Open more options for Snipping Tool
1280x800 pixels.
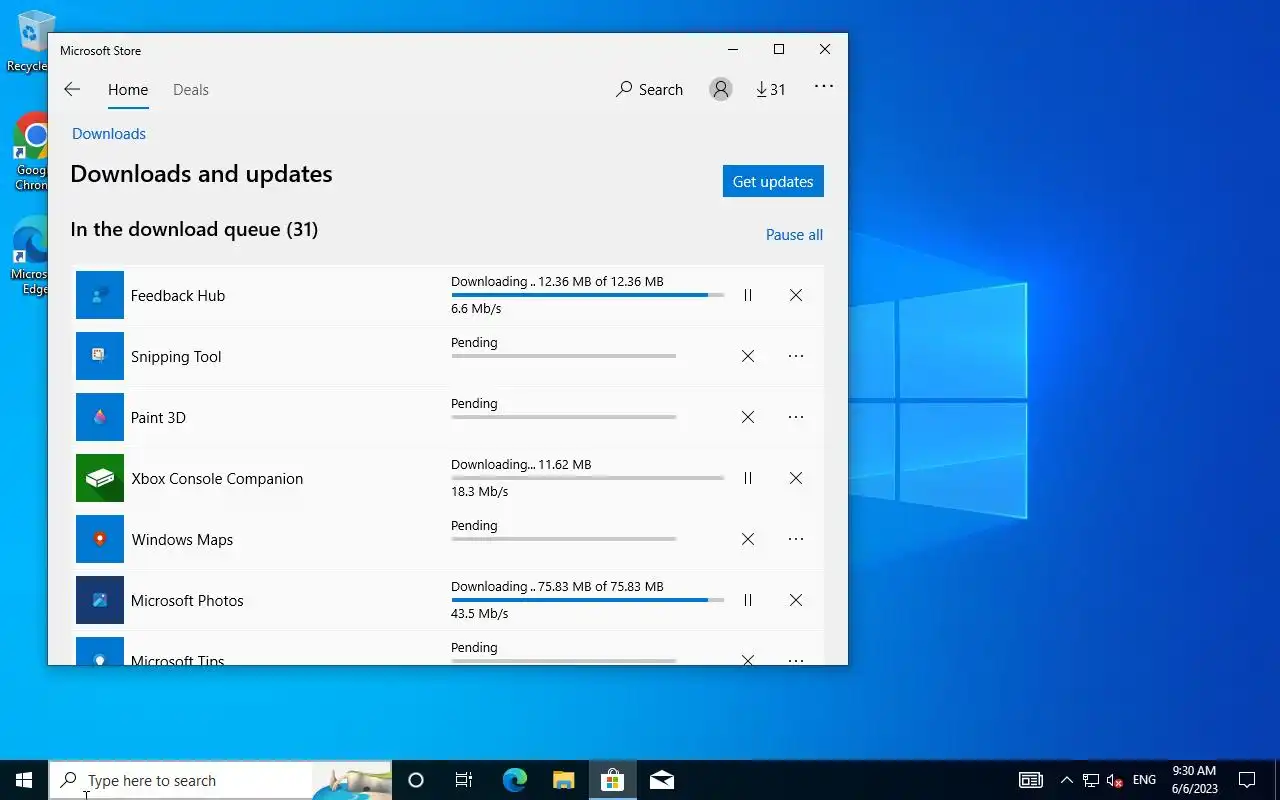point(796,356)
